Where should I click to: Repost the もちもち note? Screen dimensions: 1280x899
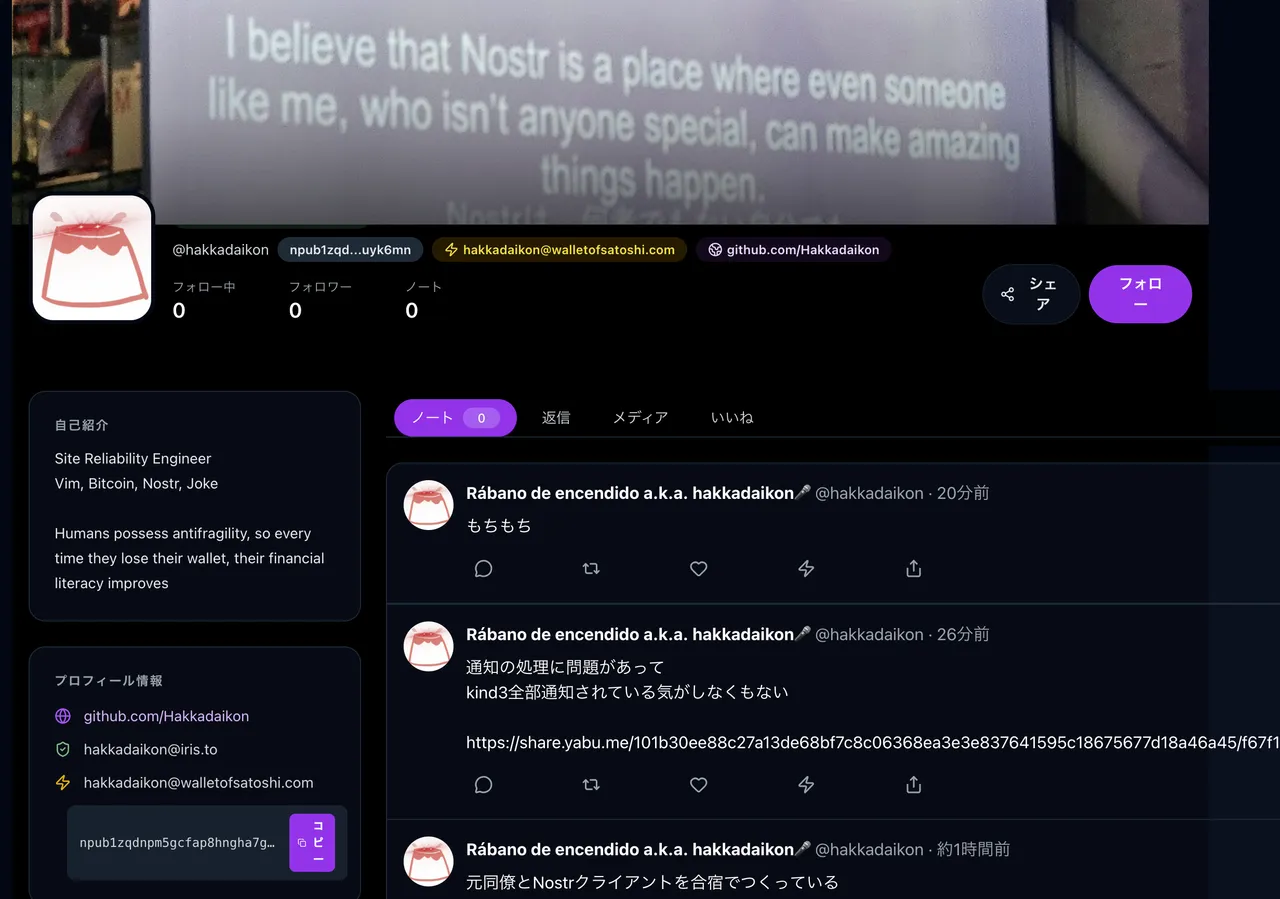click(x=591, y=568)
